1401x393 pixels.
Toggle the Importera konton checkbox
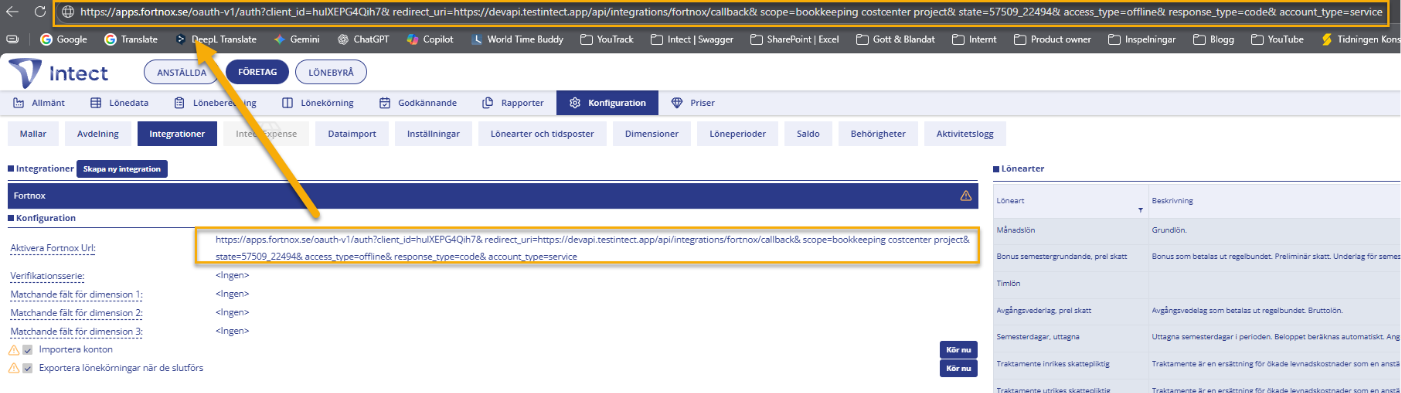[x=28, y=350]
